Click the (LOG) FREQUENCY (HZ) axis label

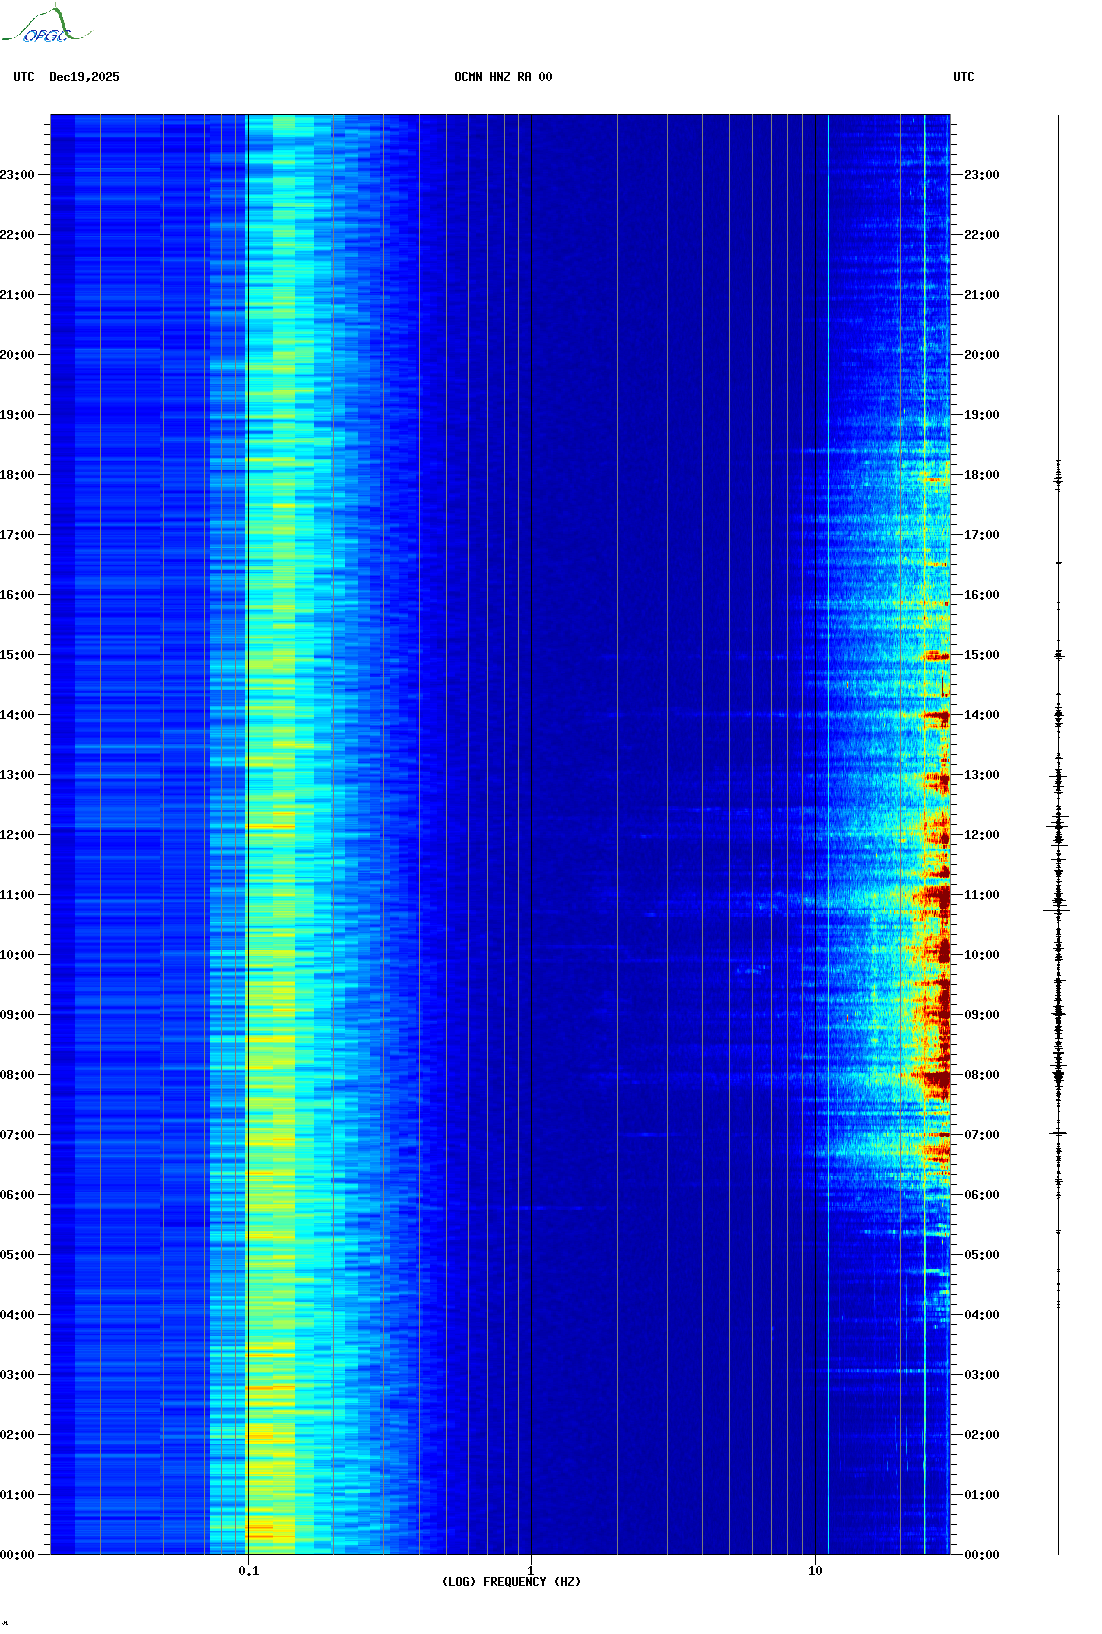tap(511, 1581)
